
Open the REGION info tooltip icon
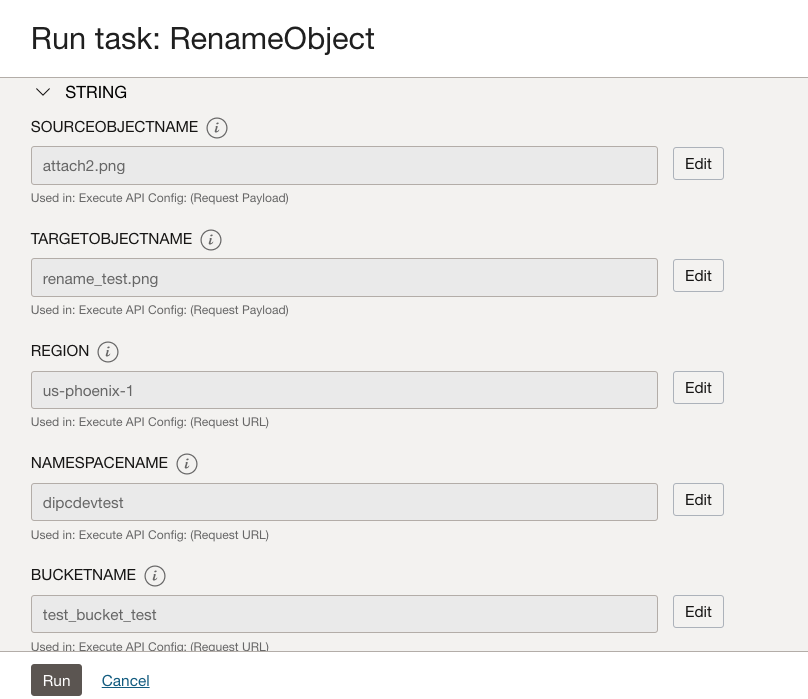pyautogui.click(x=108, y=352)
